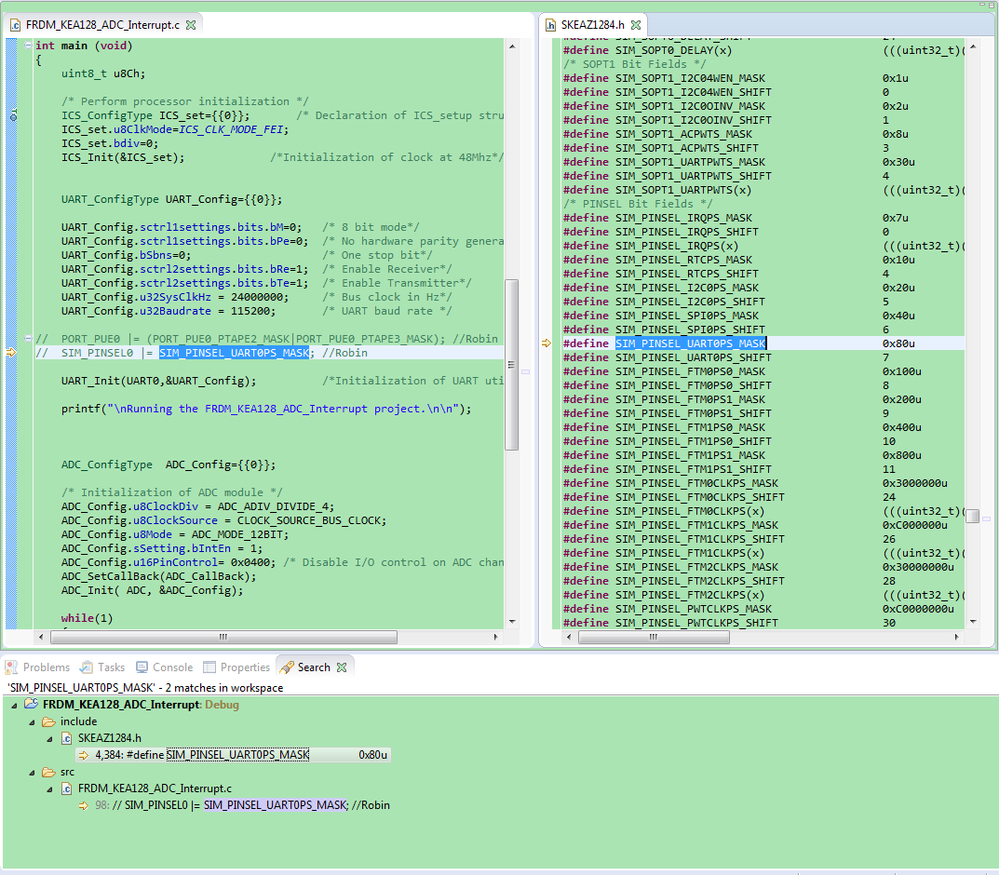Select the Search view tab
999x875 pixels.
click(314, 667)
